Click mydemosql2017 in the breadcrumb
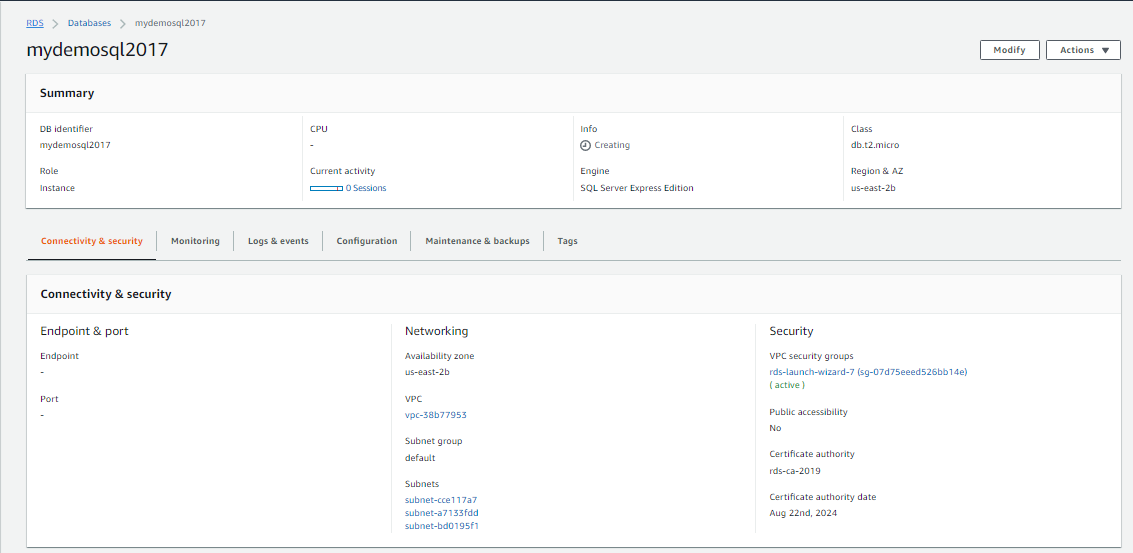This screenshot has height=553, width=1133. click(x=170, y=23)
